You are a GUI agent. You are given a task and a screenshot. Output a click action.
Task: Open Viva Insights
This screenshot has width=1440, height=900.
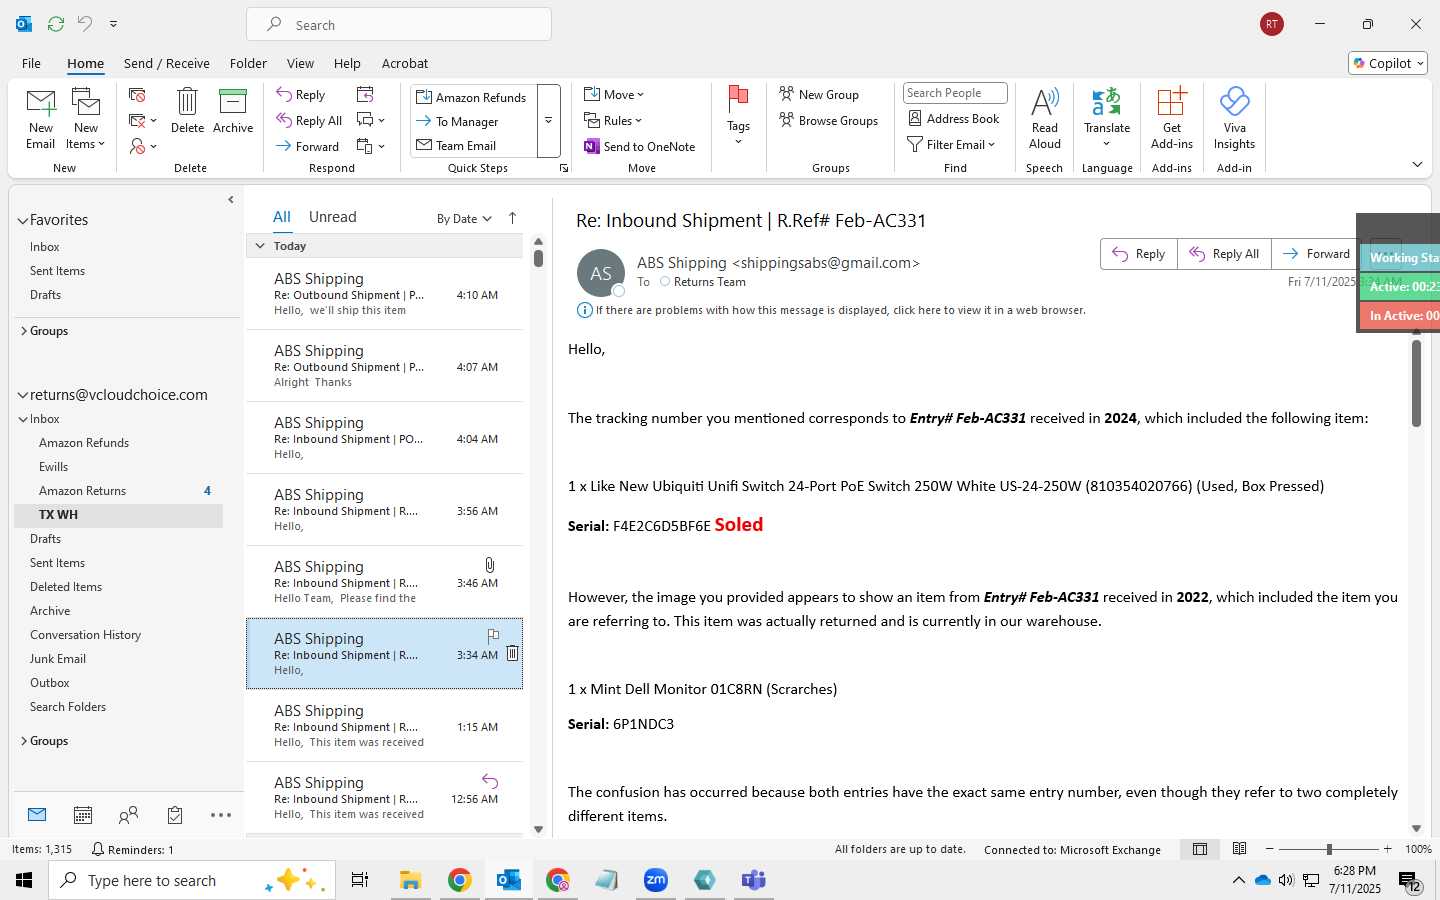1234,118
